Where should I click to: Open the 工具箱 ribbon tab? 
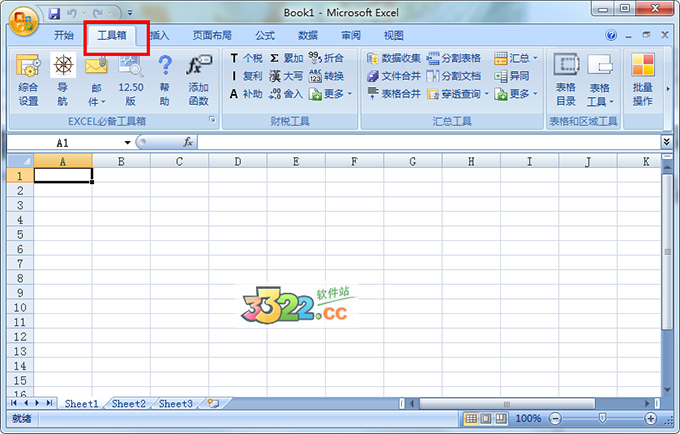112,36
